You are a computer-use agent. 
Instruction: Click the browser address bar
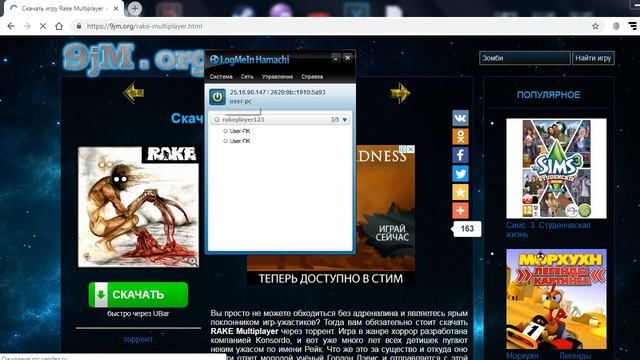[x=335, y=26]
